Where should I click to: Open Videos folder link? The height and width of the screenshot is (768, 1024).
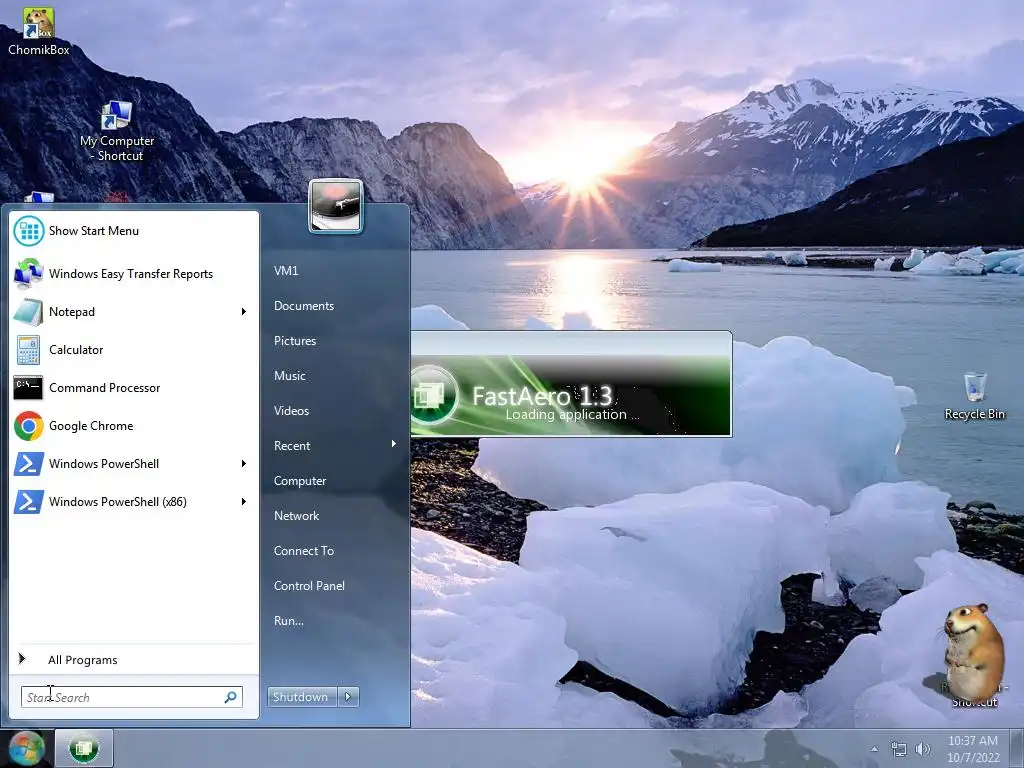tap(291, 411)
